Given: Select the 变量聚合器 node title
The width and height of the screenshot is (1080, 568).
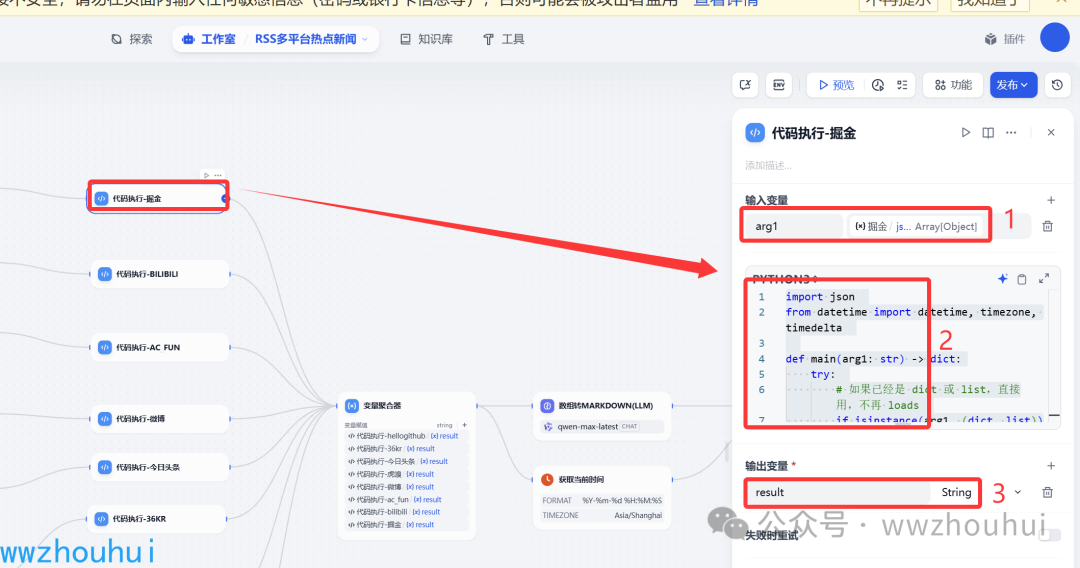Looking at the screenshot, I should tap(382, 406).
